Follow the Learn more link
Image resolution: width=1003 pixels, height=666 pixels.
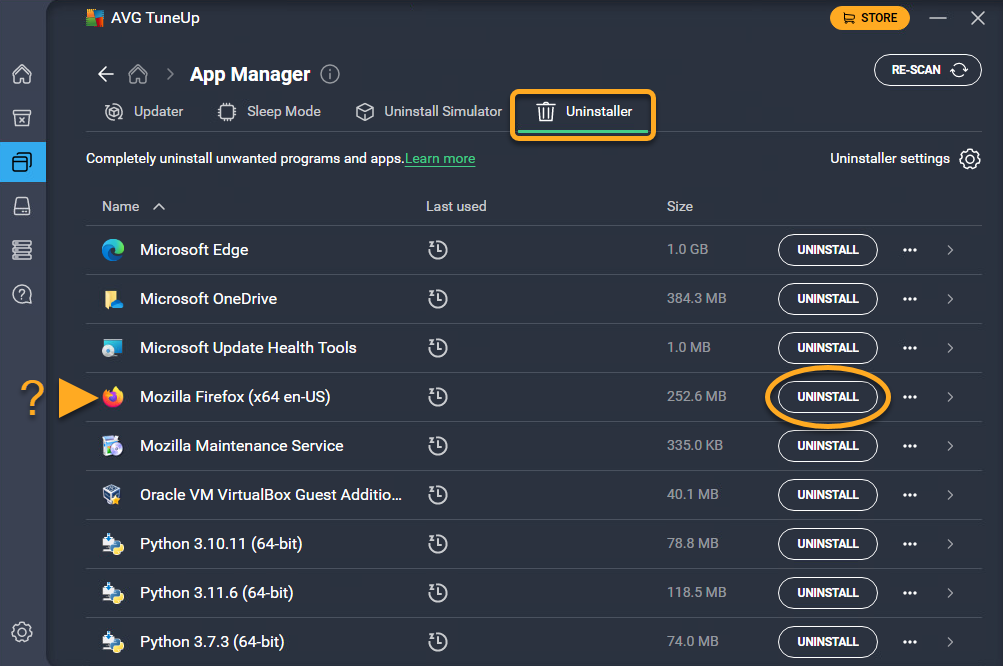[440, 159]
